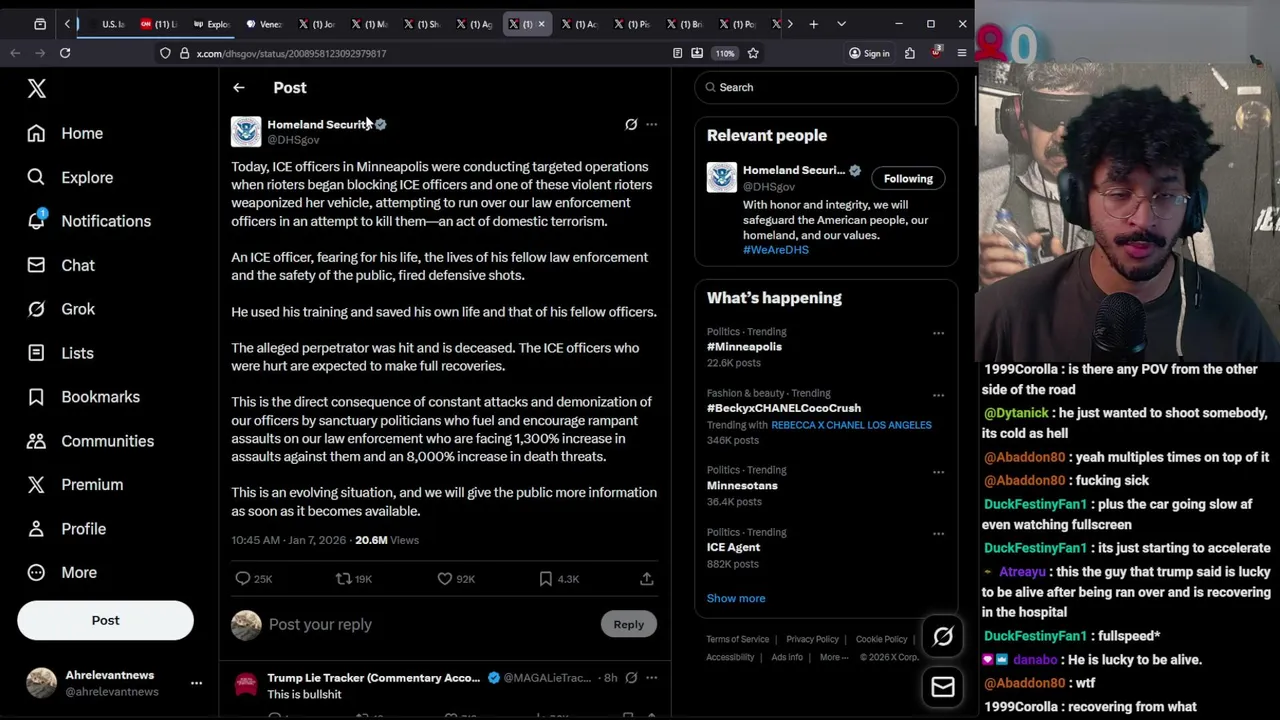Click the verified badge next to Homeland Security
Image resolution: width=1280 pixels, height=720 pixels.
click(x=381, y=124)
